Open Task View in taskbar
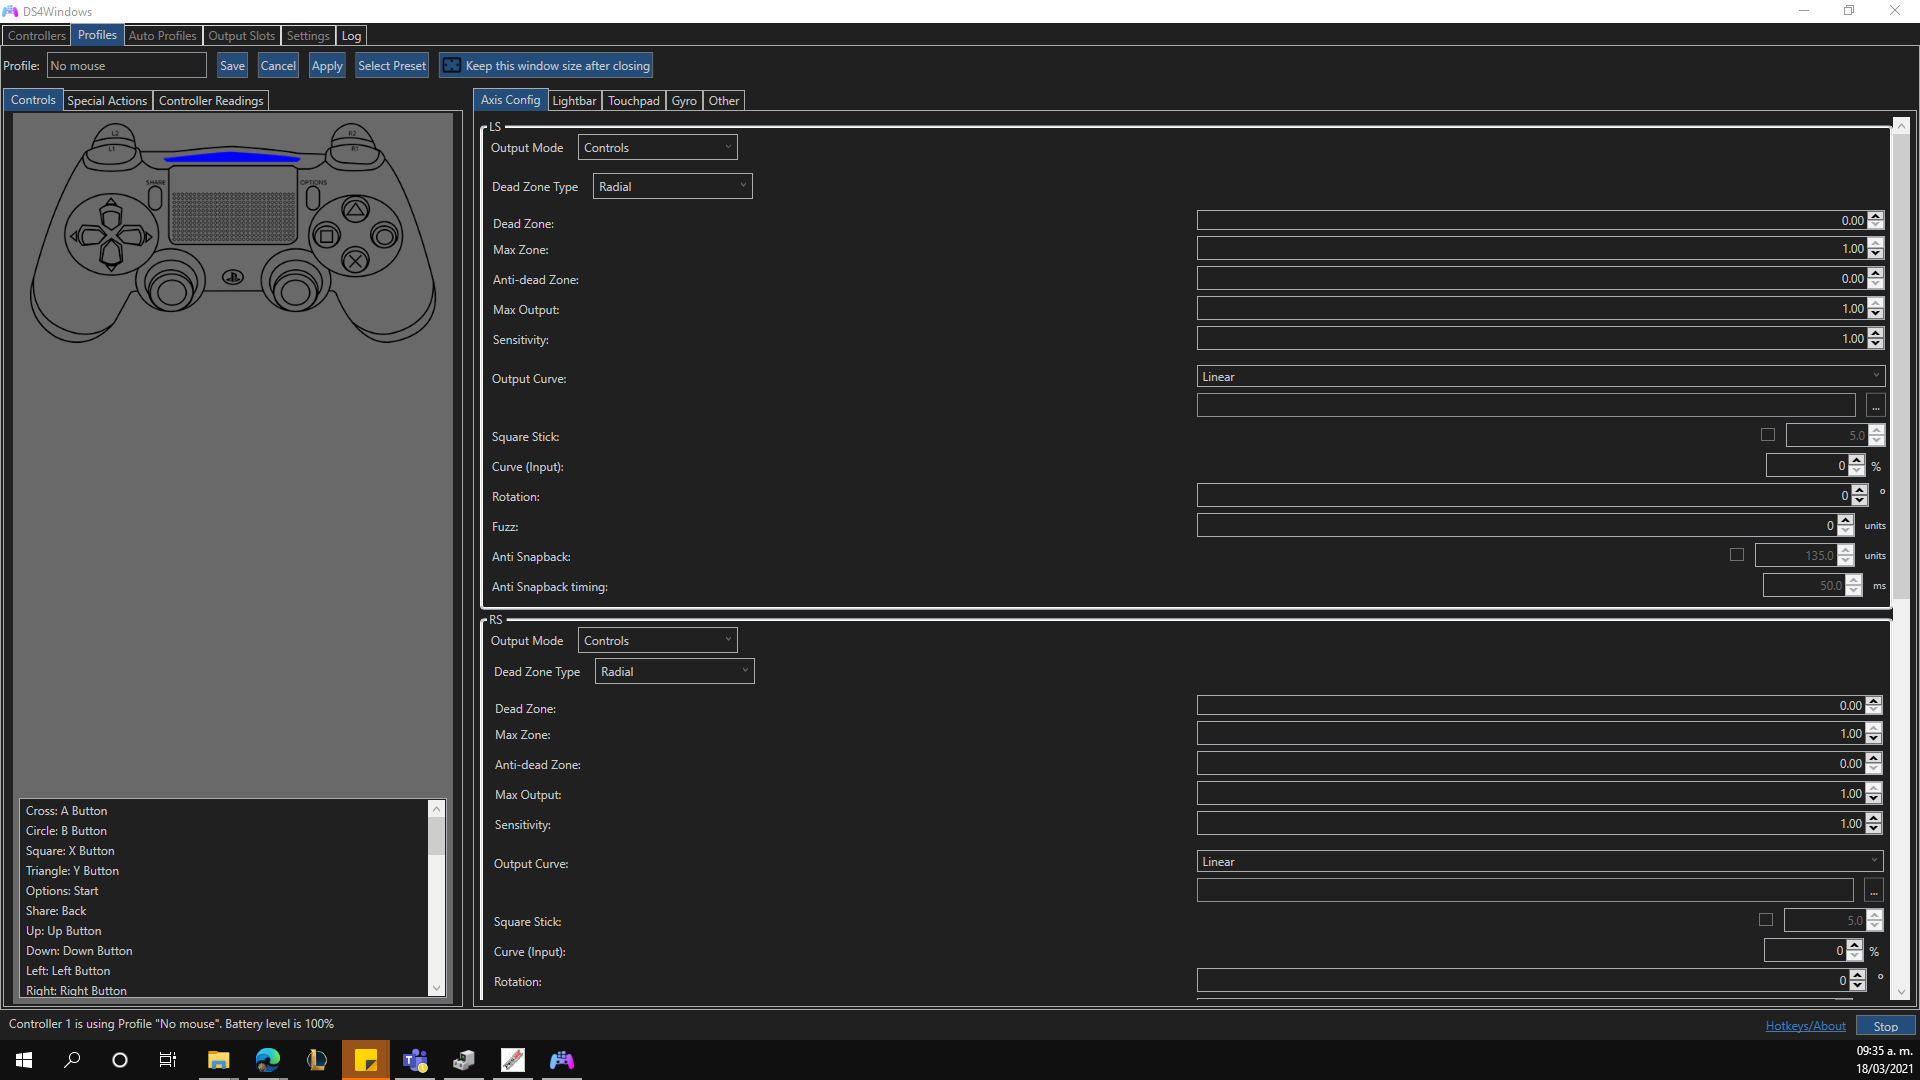The width and height of the screenshot is (1920, 1080). 168,1060
